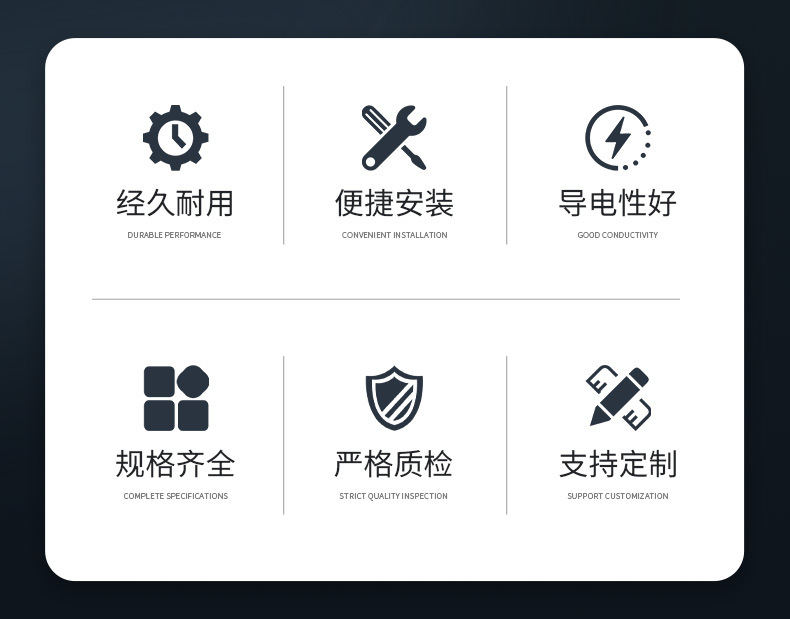Click the COMPLETE SPECIFICATIONS caption
Image resolution: width=790 pixels, height=619 pixels.
(176, 496)
